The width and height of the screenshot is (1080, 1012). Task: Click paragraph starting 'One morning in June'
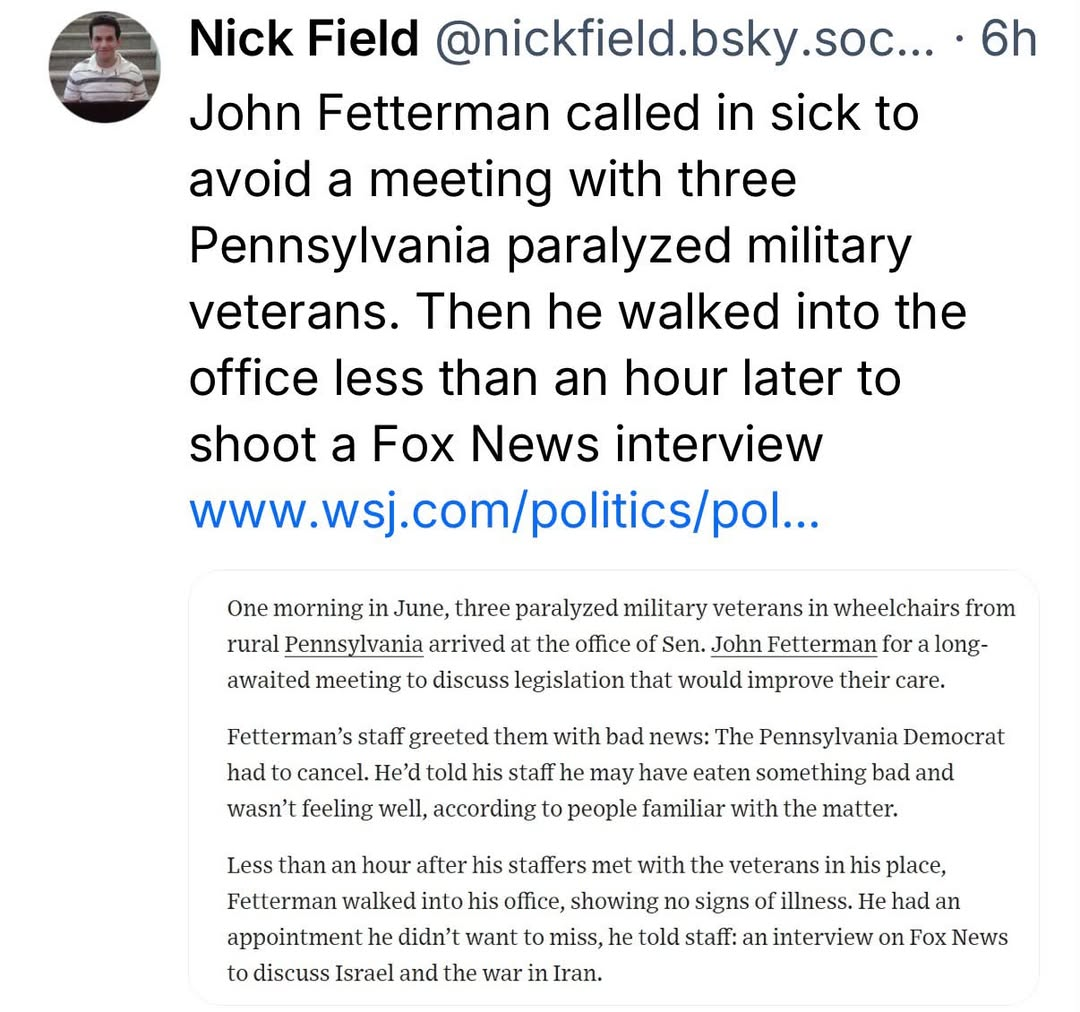pos(621,644)
